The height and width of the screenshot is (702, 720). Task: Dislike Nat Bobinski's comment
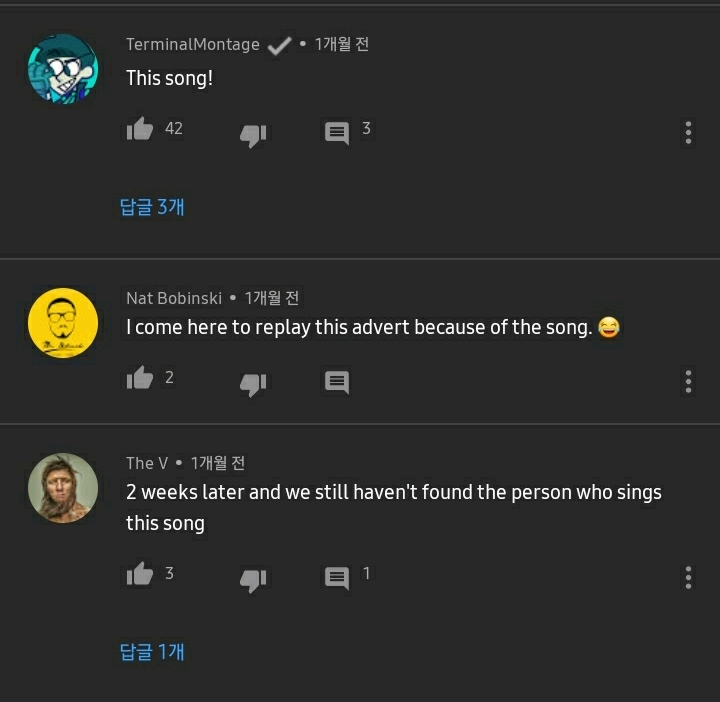click(x=253, y=382)
